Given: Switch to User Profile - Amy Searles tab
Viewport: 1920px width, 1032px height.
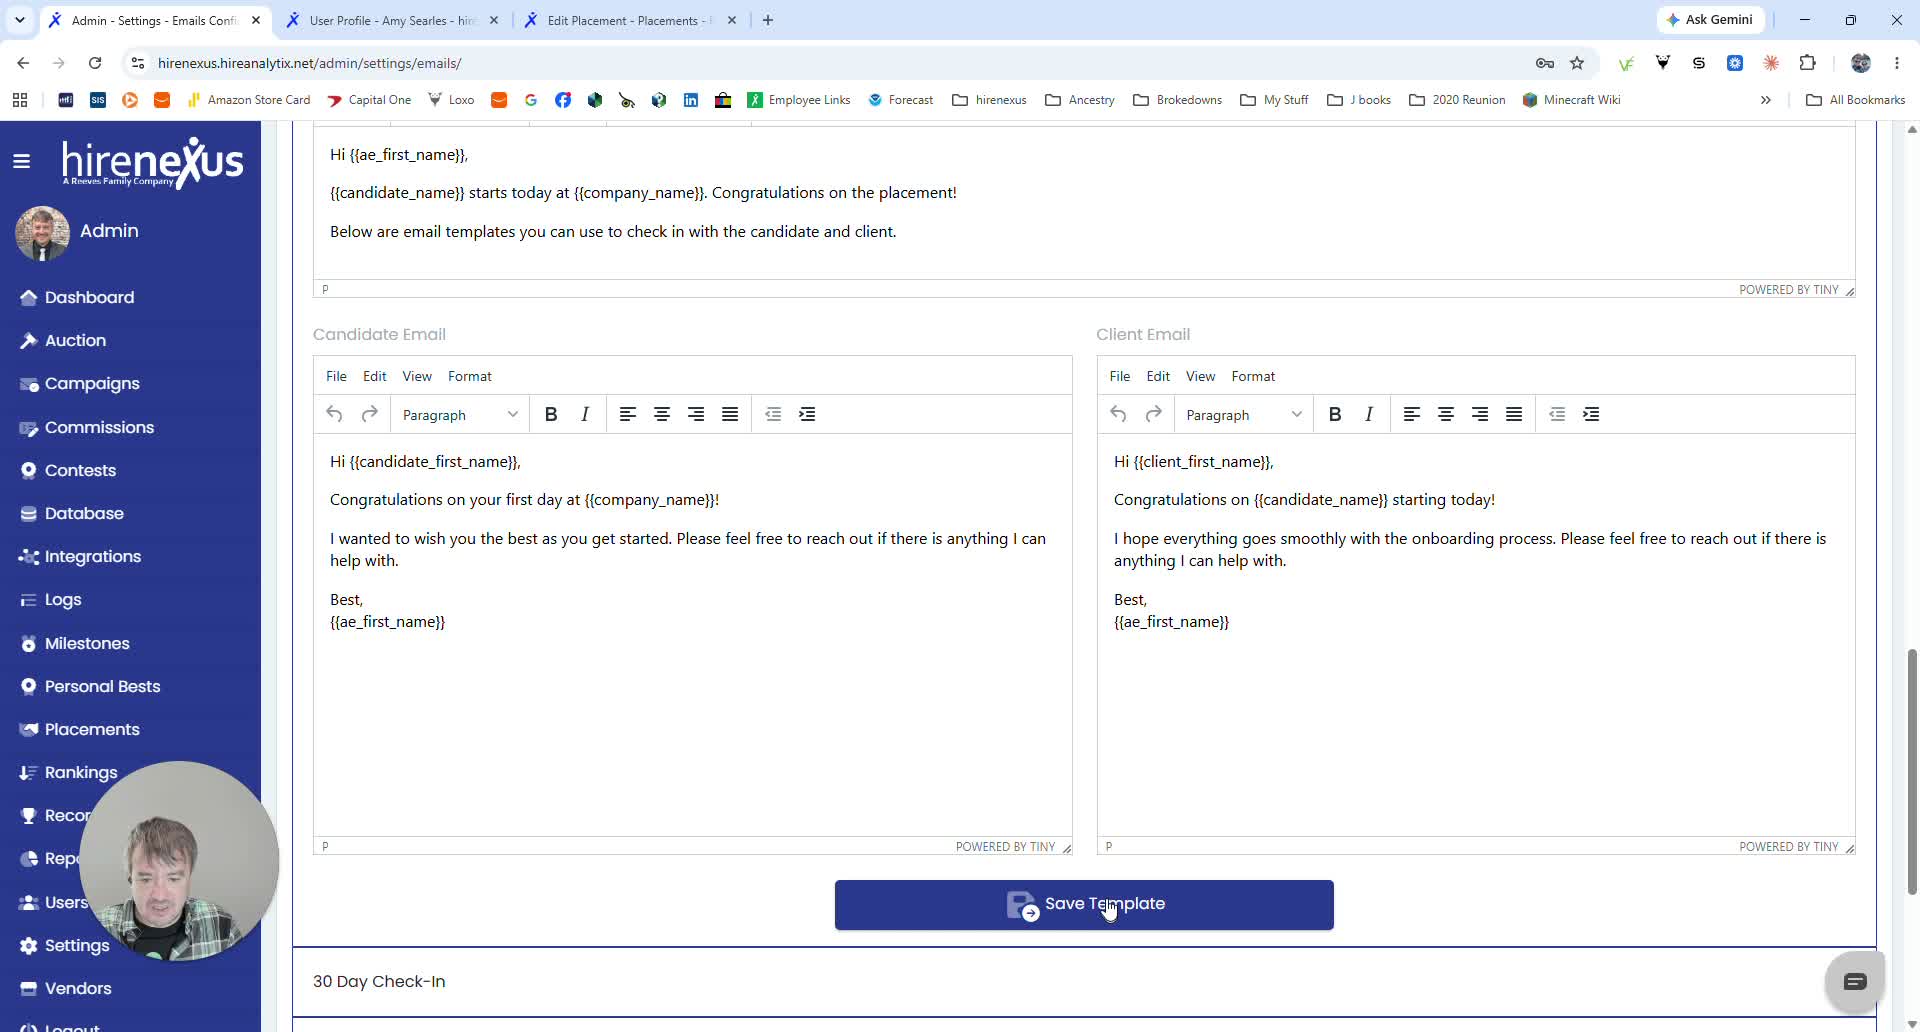Looking at the screenshot, I should [x=392, y=20].
